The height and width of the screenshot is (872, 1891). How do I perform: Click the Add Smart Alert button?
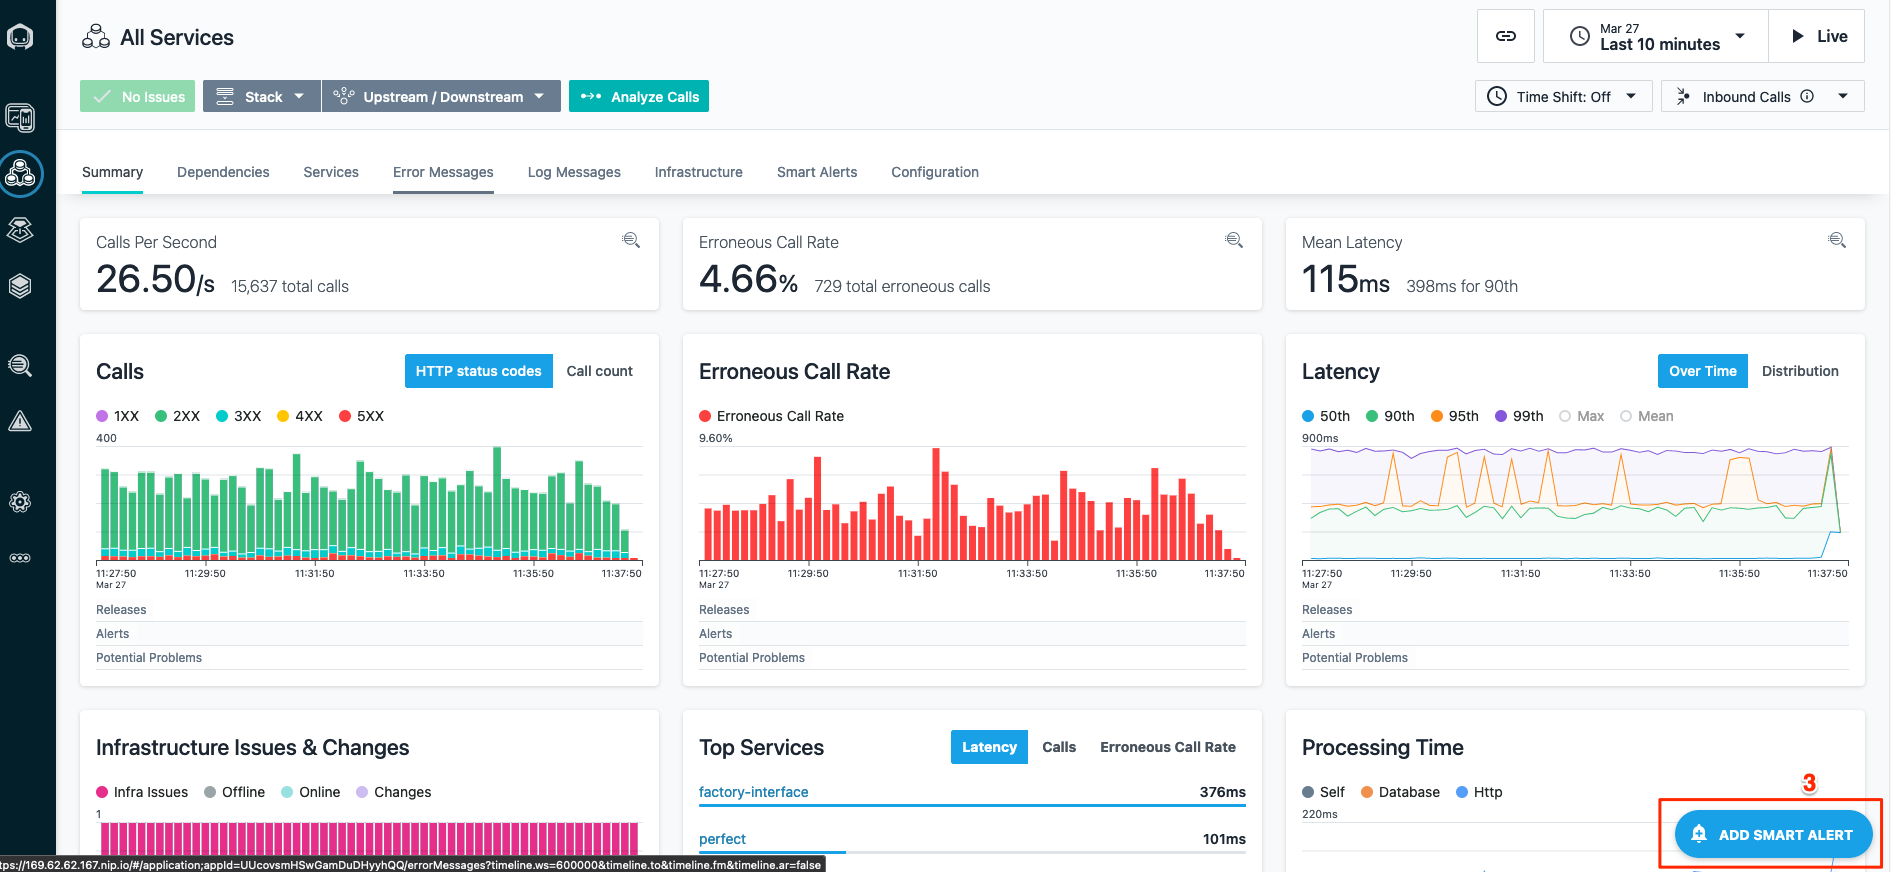click(1773, 834)
